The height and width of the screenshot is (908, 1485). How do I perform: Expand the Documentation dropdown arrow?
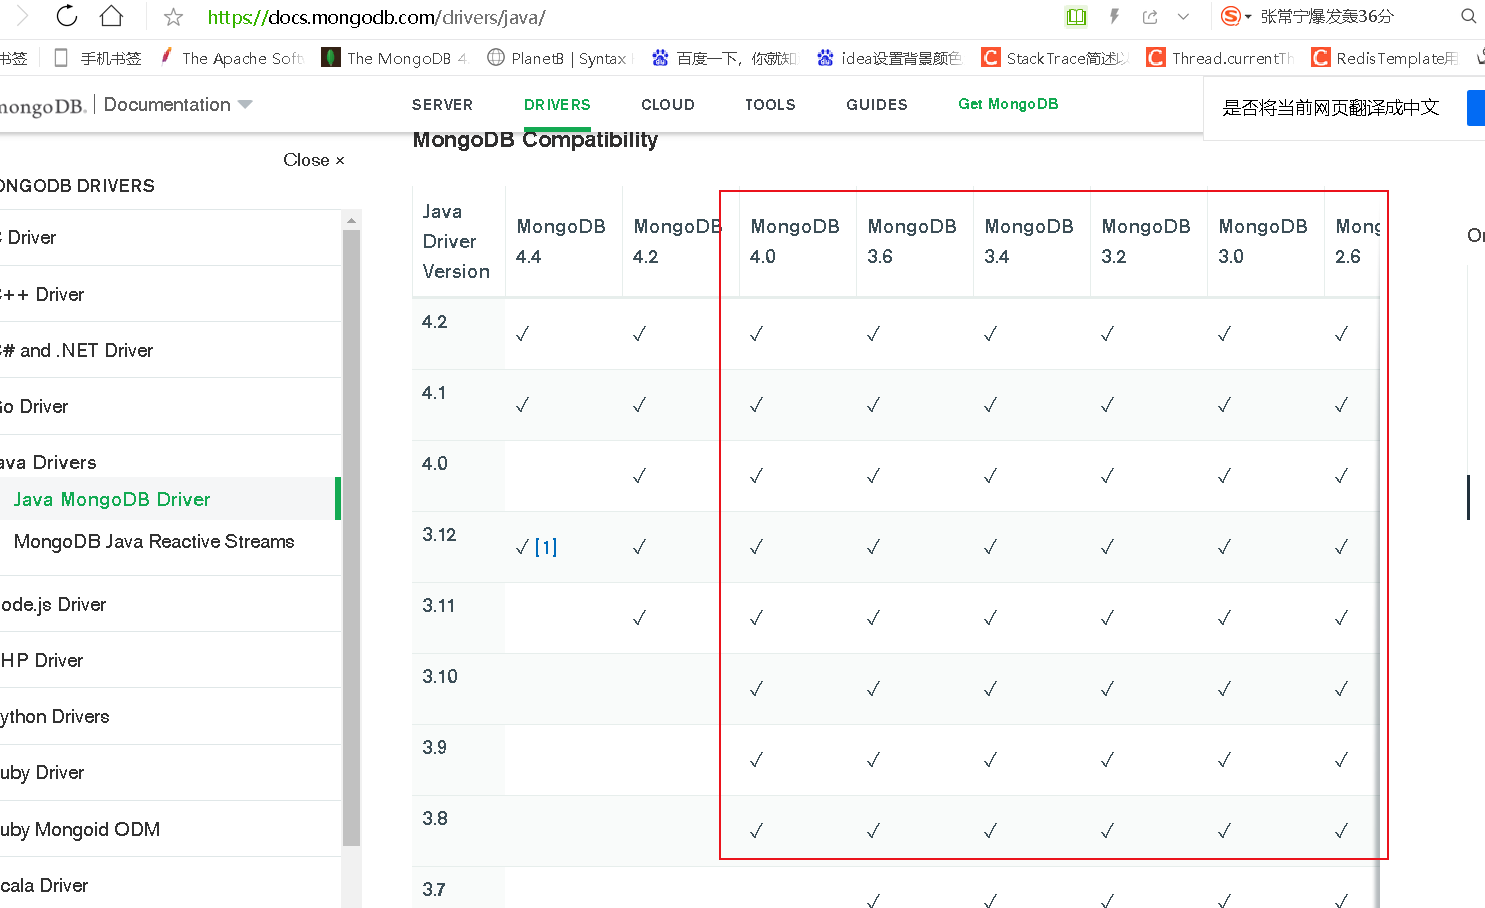(x=245, y=104)
